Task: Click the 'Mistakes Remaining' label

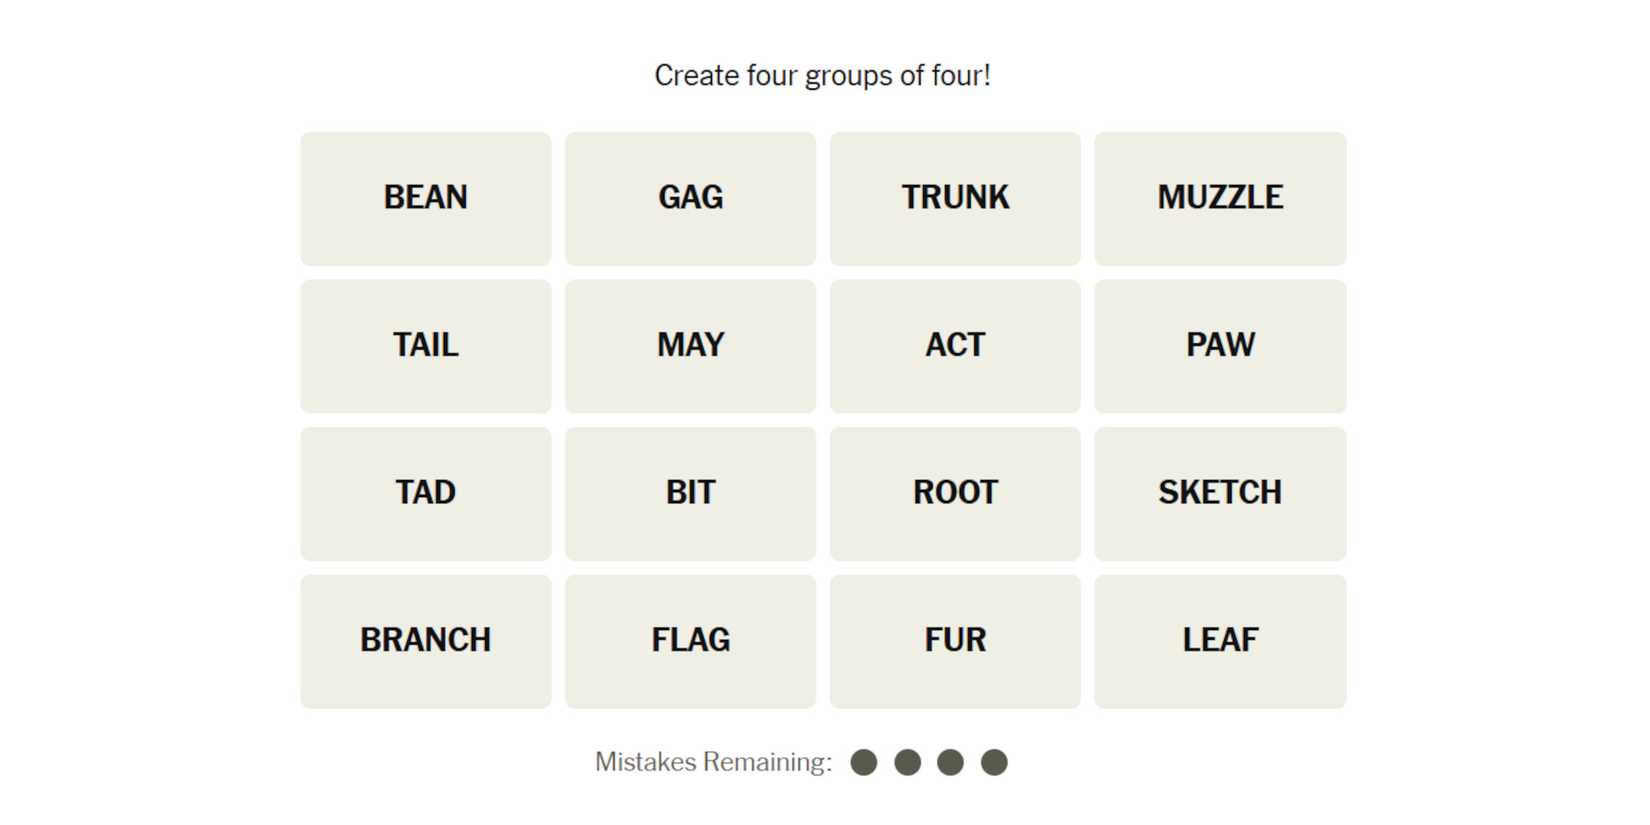Action: click(x=713, y=762)
